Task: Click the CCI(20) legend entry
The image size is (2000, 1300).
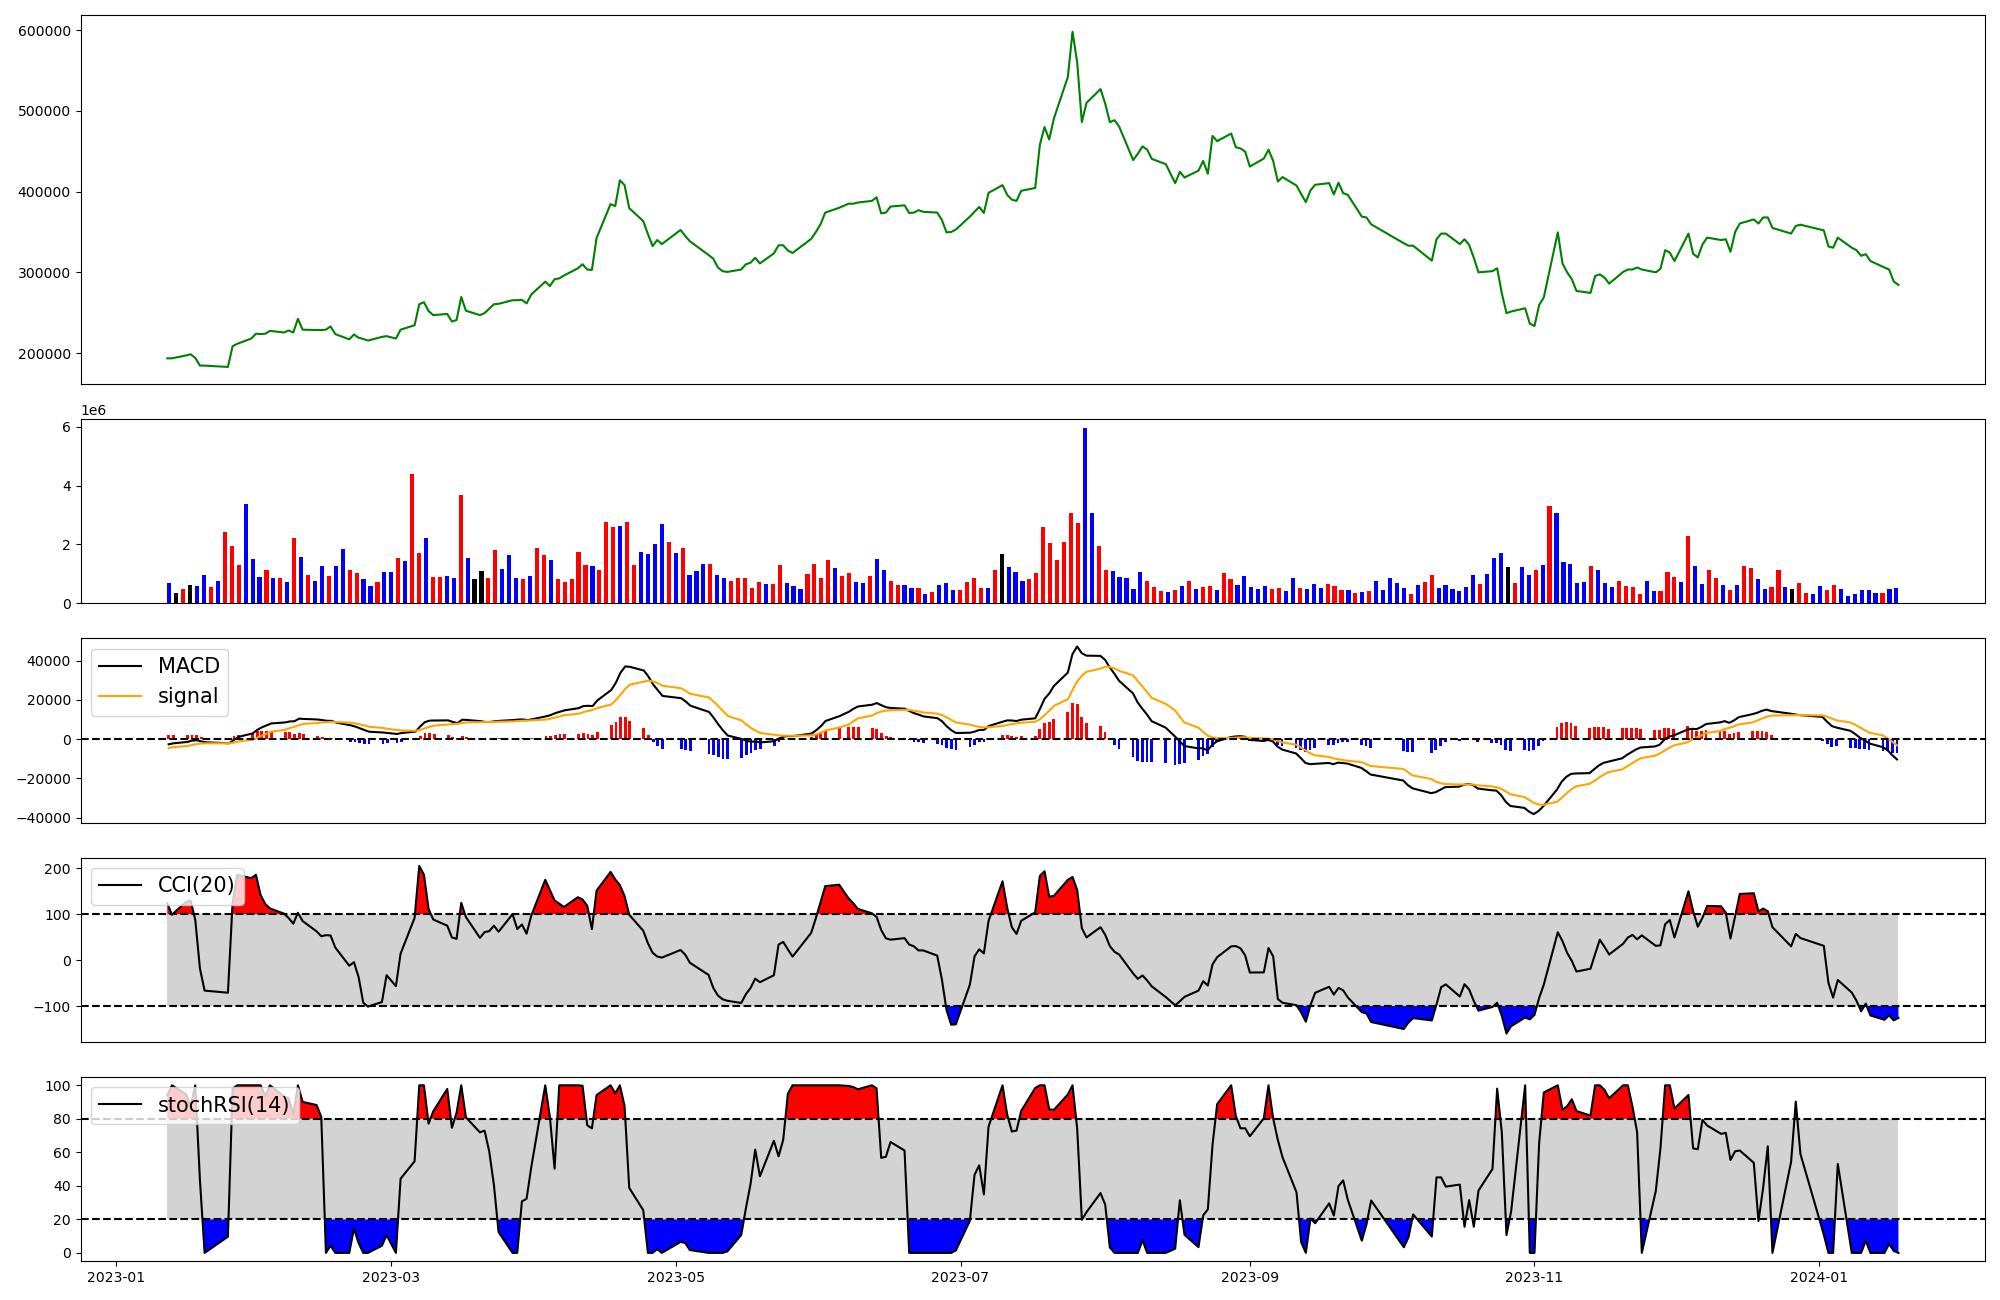Action: (x=195, y=885)
